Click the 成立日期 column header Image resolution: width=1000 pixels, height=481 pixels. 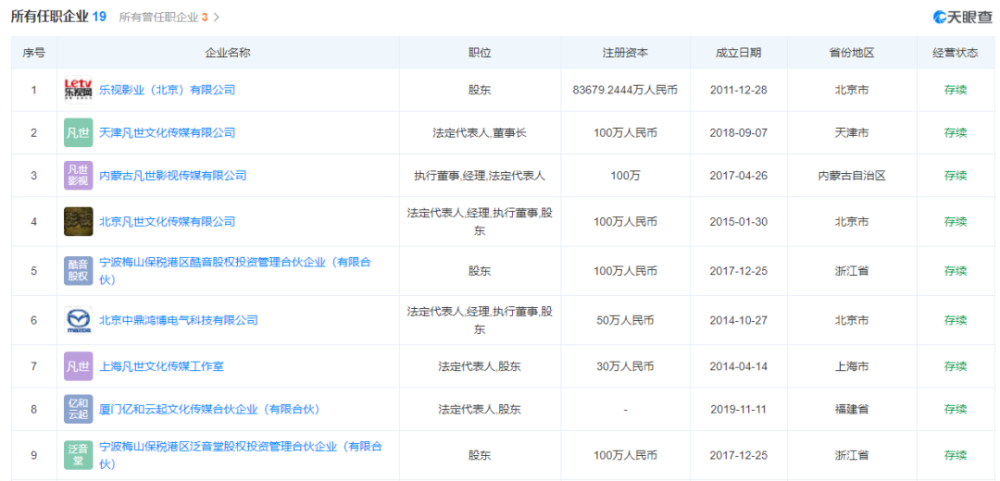(x=739, y=53)
